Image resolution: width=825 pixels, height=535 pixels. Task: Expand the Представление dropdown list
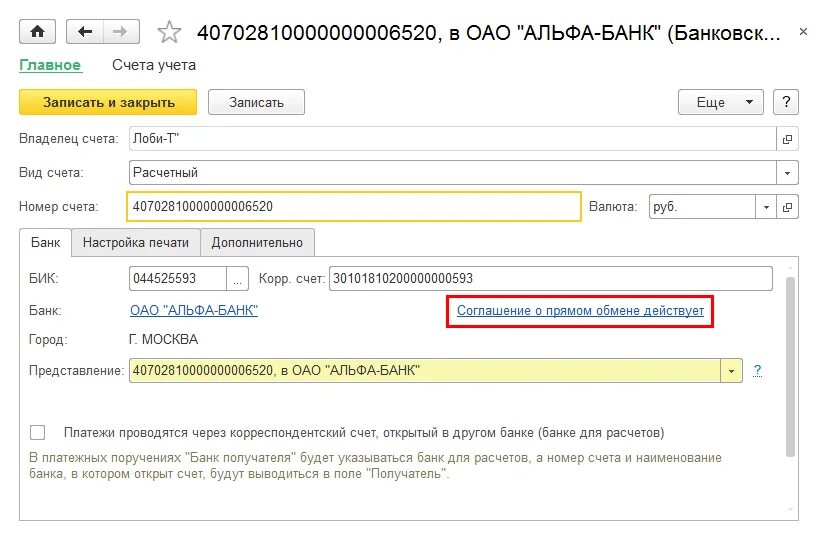731,371
